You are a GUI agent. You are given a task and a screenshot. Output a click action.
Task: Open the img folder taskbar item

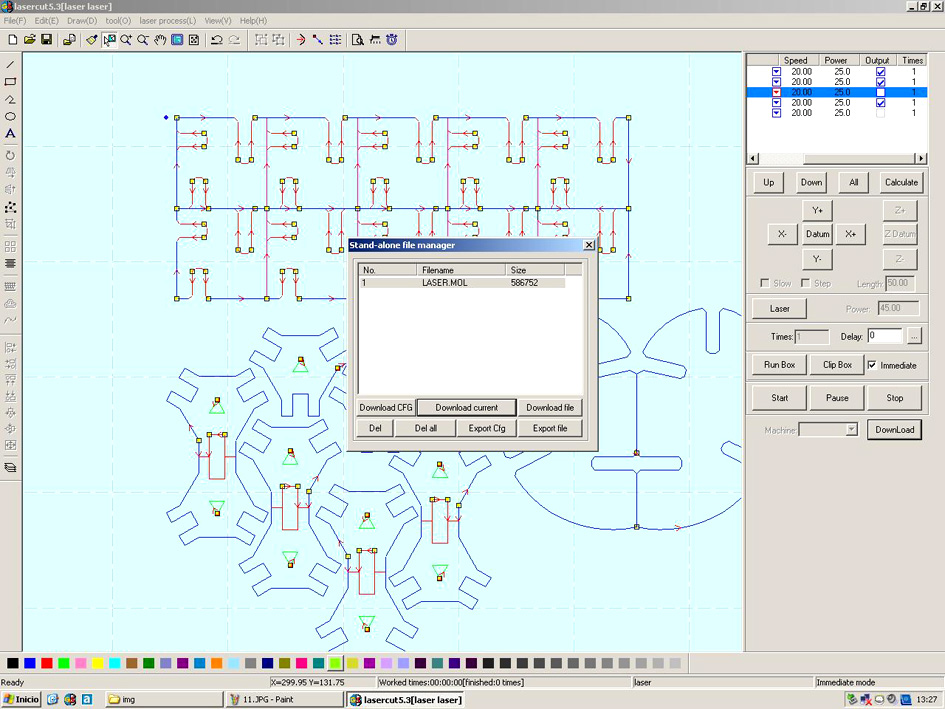(x=164, y=699)
